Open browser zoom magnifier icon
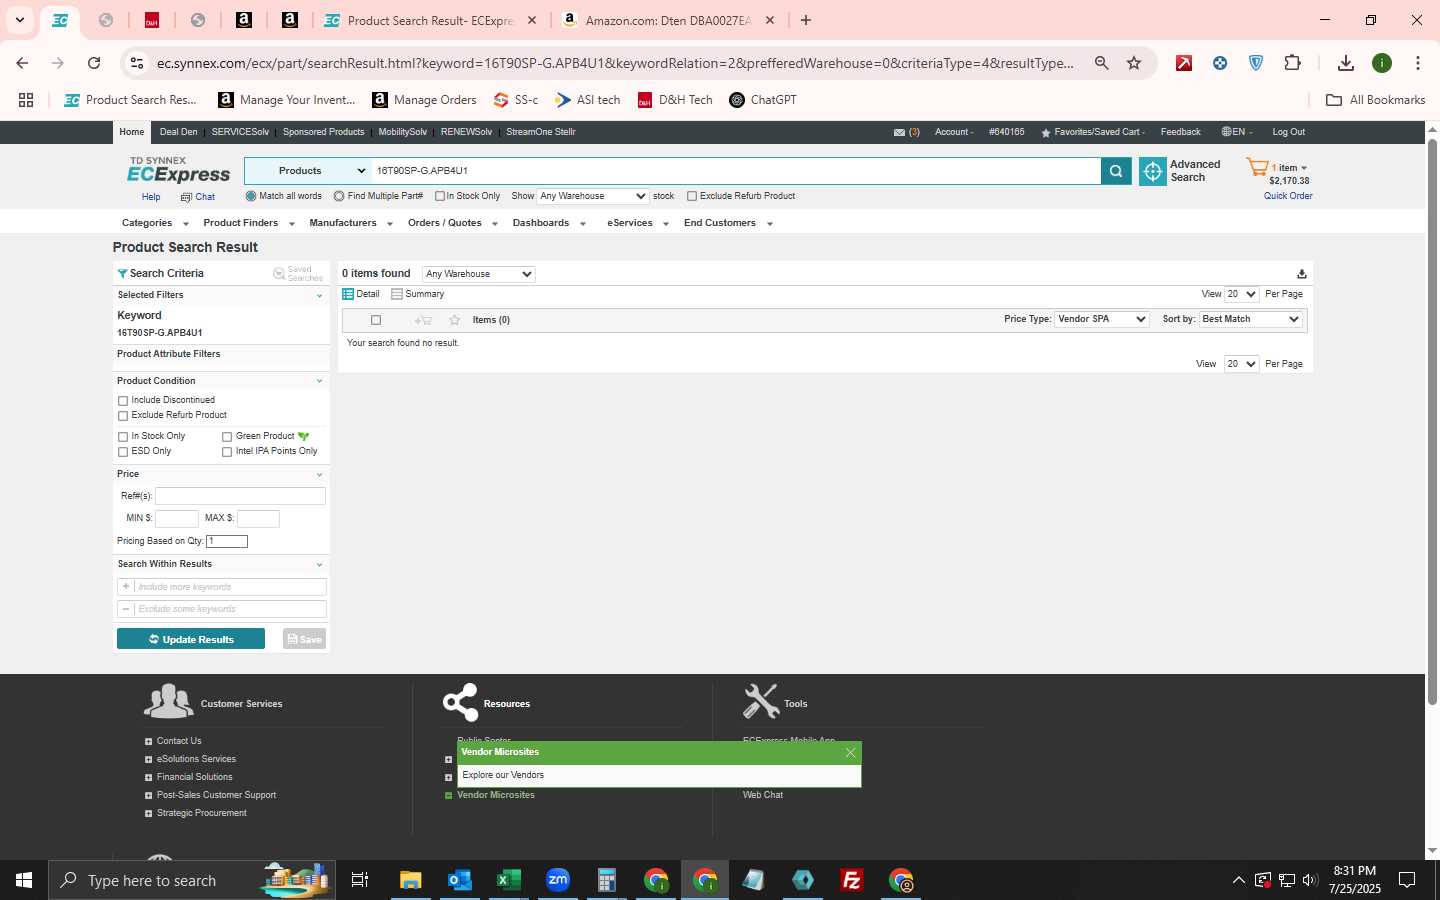The width and height of the screenshot is (1440, 900). 1101,63
